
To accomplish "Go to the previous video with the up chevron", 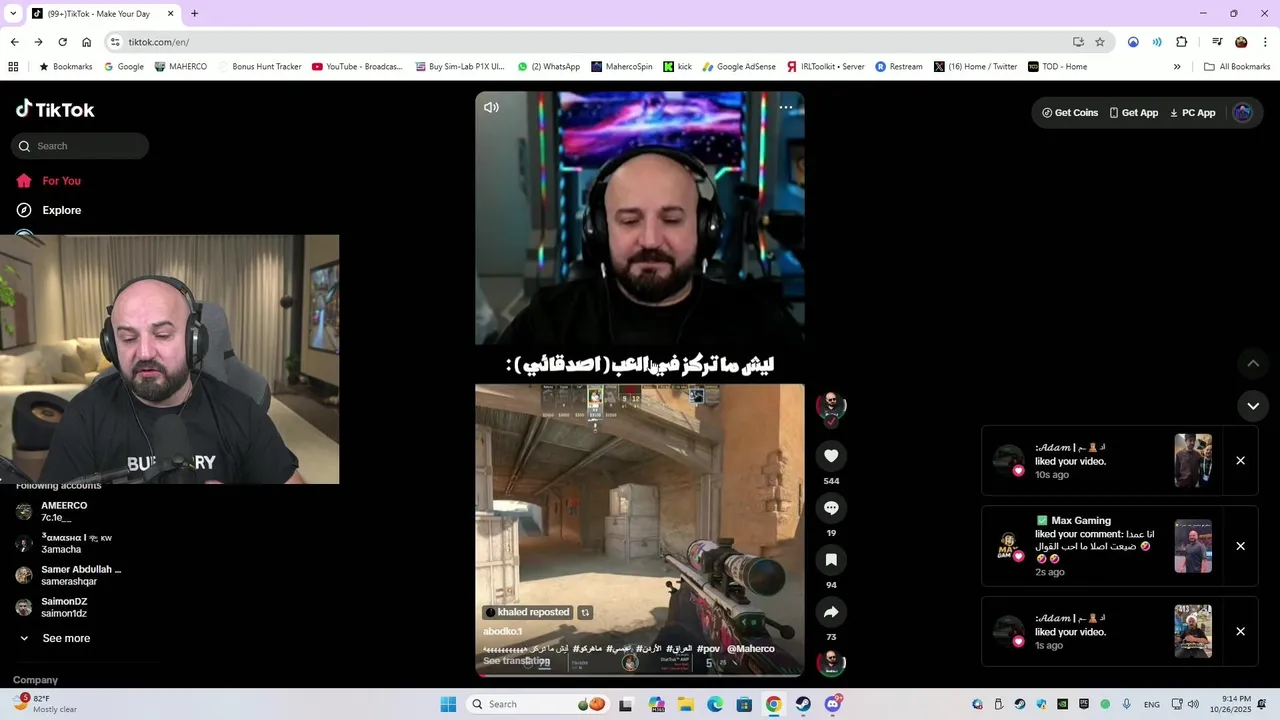I will pyautogui.click(x=1253, y=363).
